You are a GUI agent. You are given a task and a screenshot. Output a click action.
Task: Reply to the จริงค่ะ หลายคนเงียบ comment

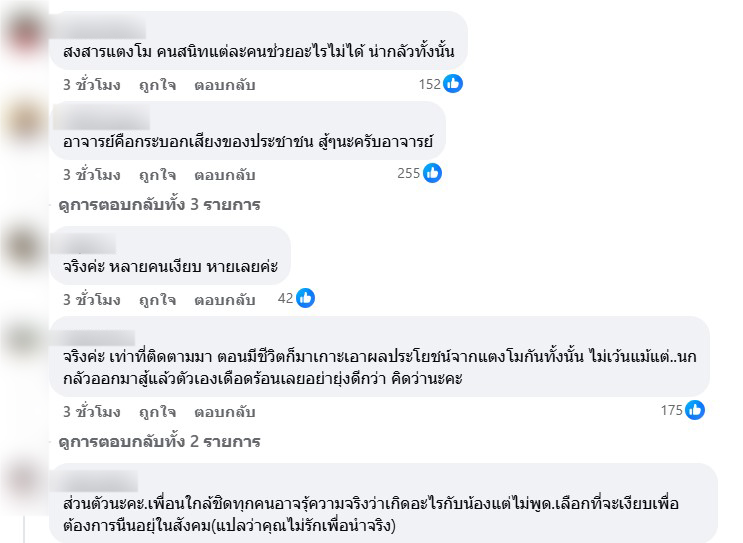(225, 300)
